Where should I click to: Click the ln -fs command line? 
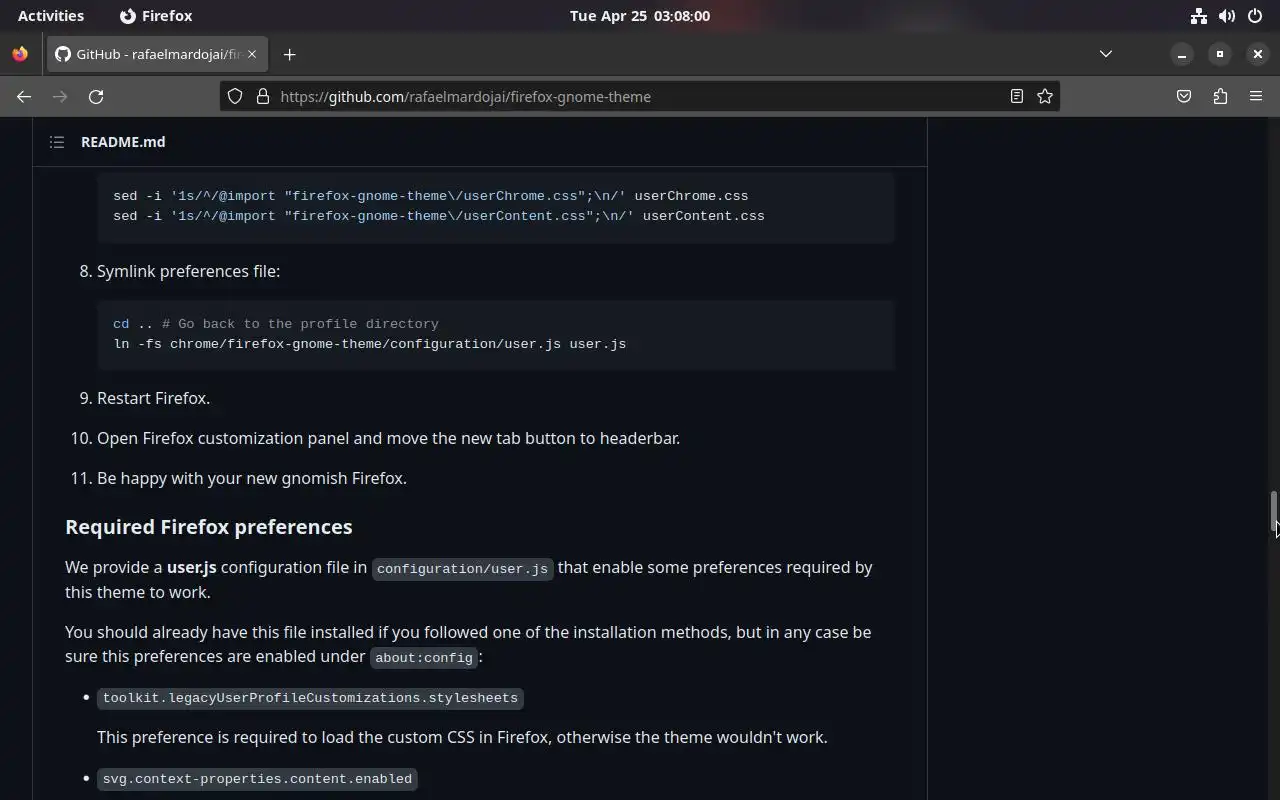[x=369, y=344]
